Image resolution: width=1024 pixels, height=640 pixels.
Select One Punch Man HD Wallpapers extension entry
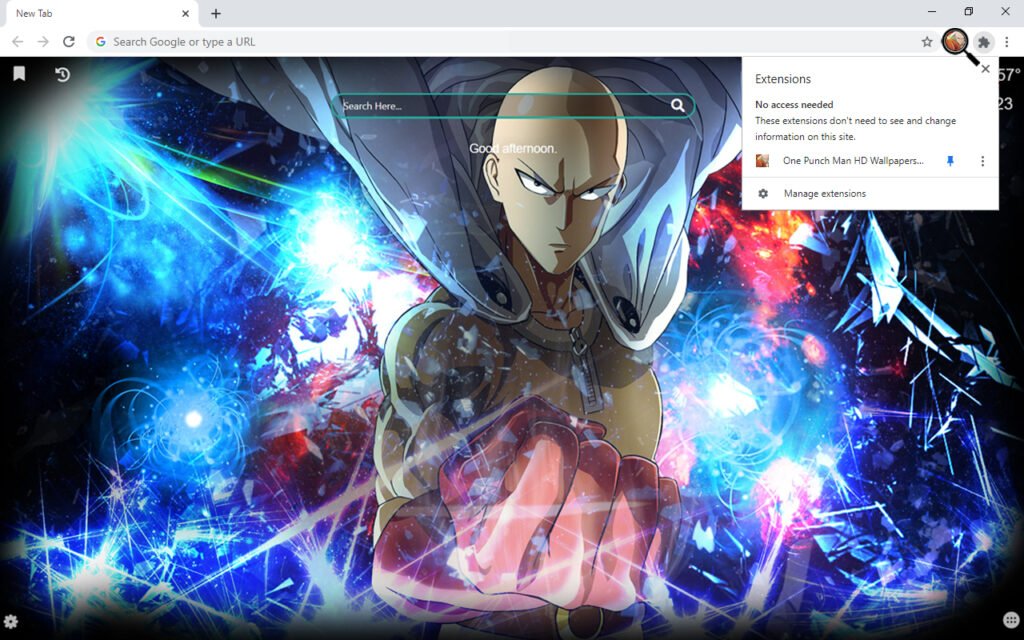(853, 161)
